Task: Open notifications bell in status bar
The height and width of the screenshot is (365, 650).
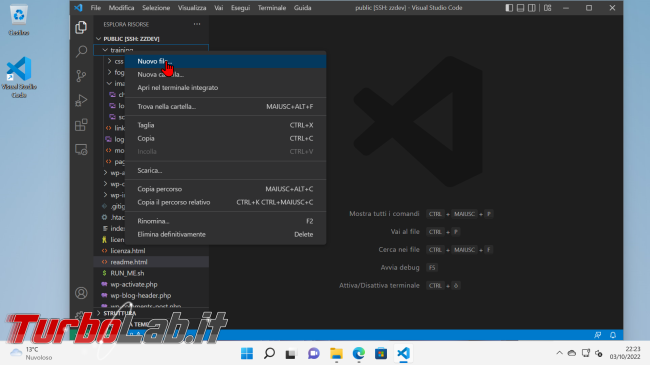Action: point(613,335)
